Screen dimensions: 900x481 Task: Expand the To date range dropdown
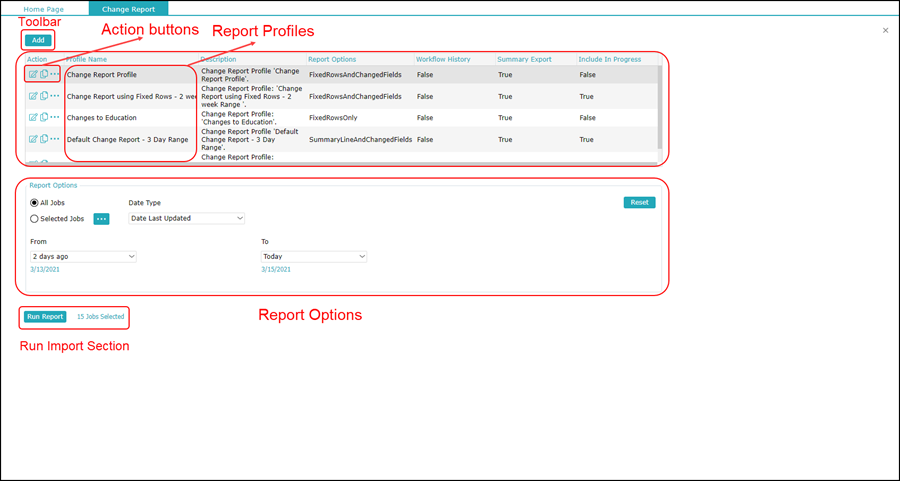313,257
